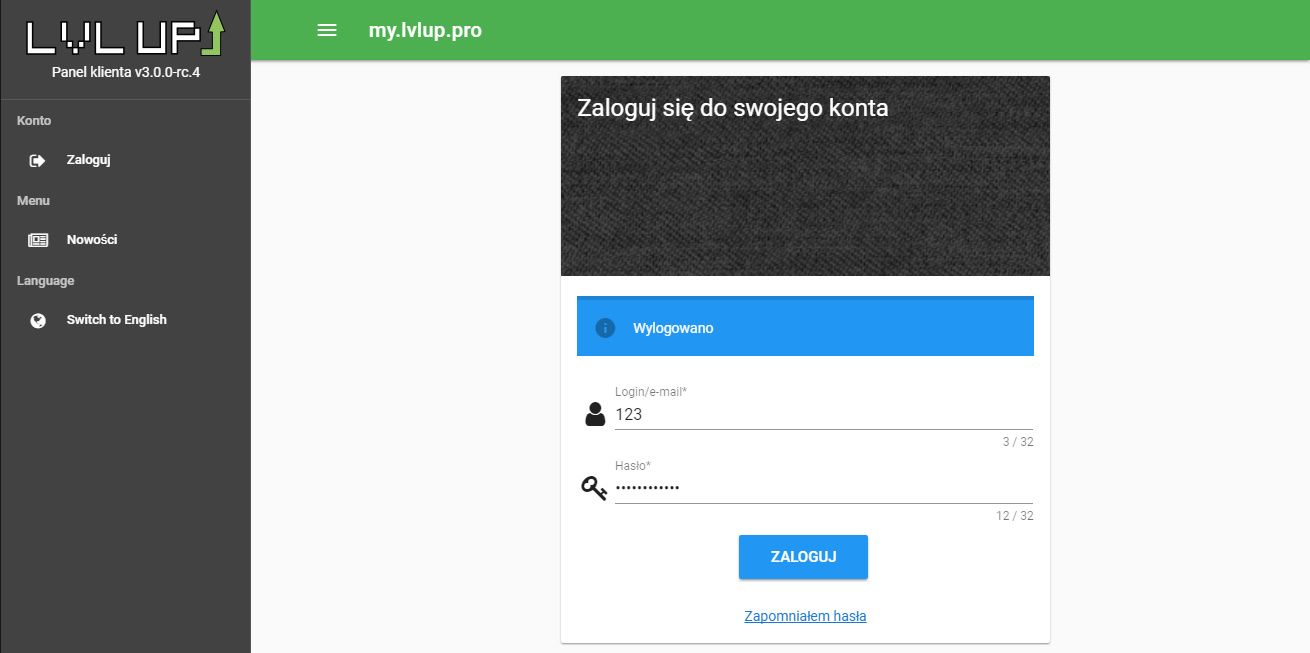The image size is (1310, 653).
Task: Click the 'Zaloguj się do swojego konta' heading
Action: tap(732, 108)
